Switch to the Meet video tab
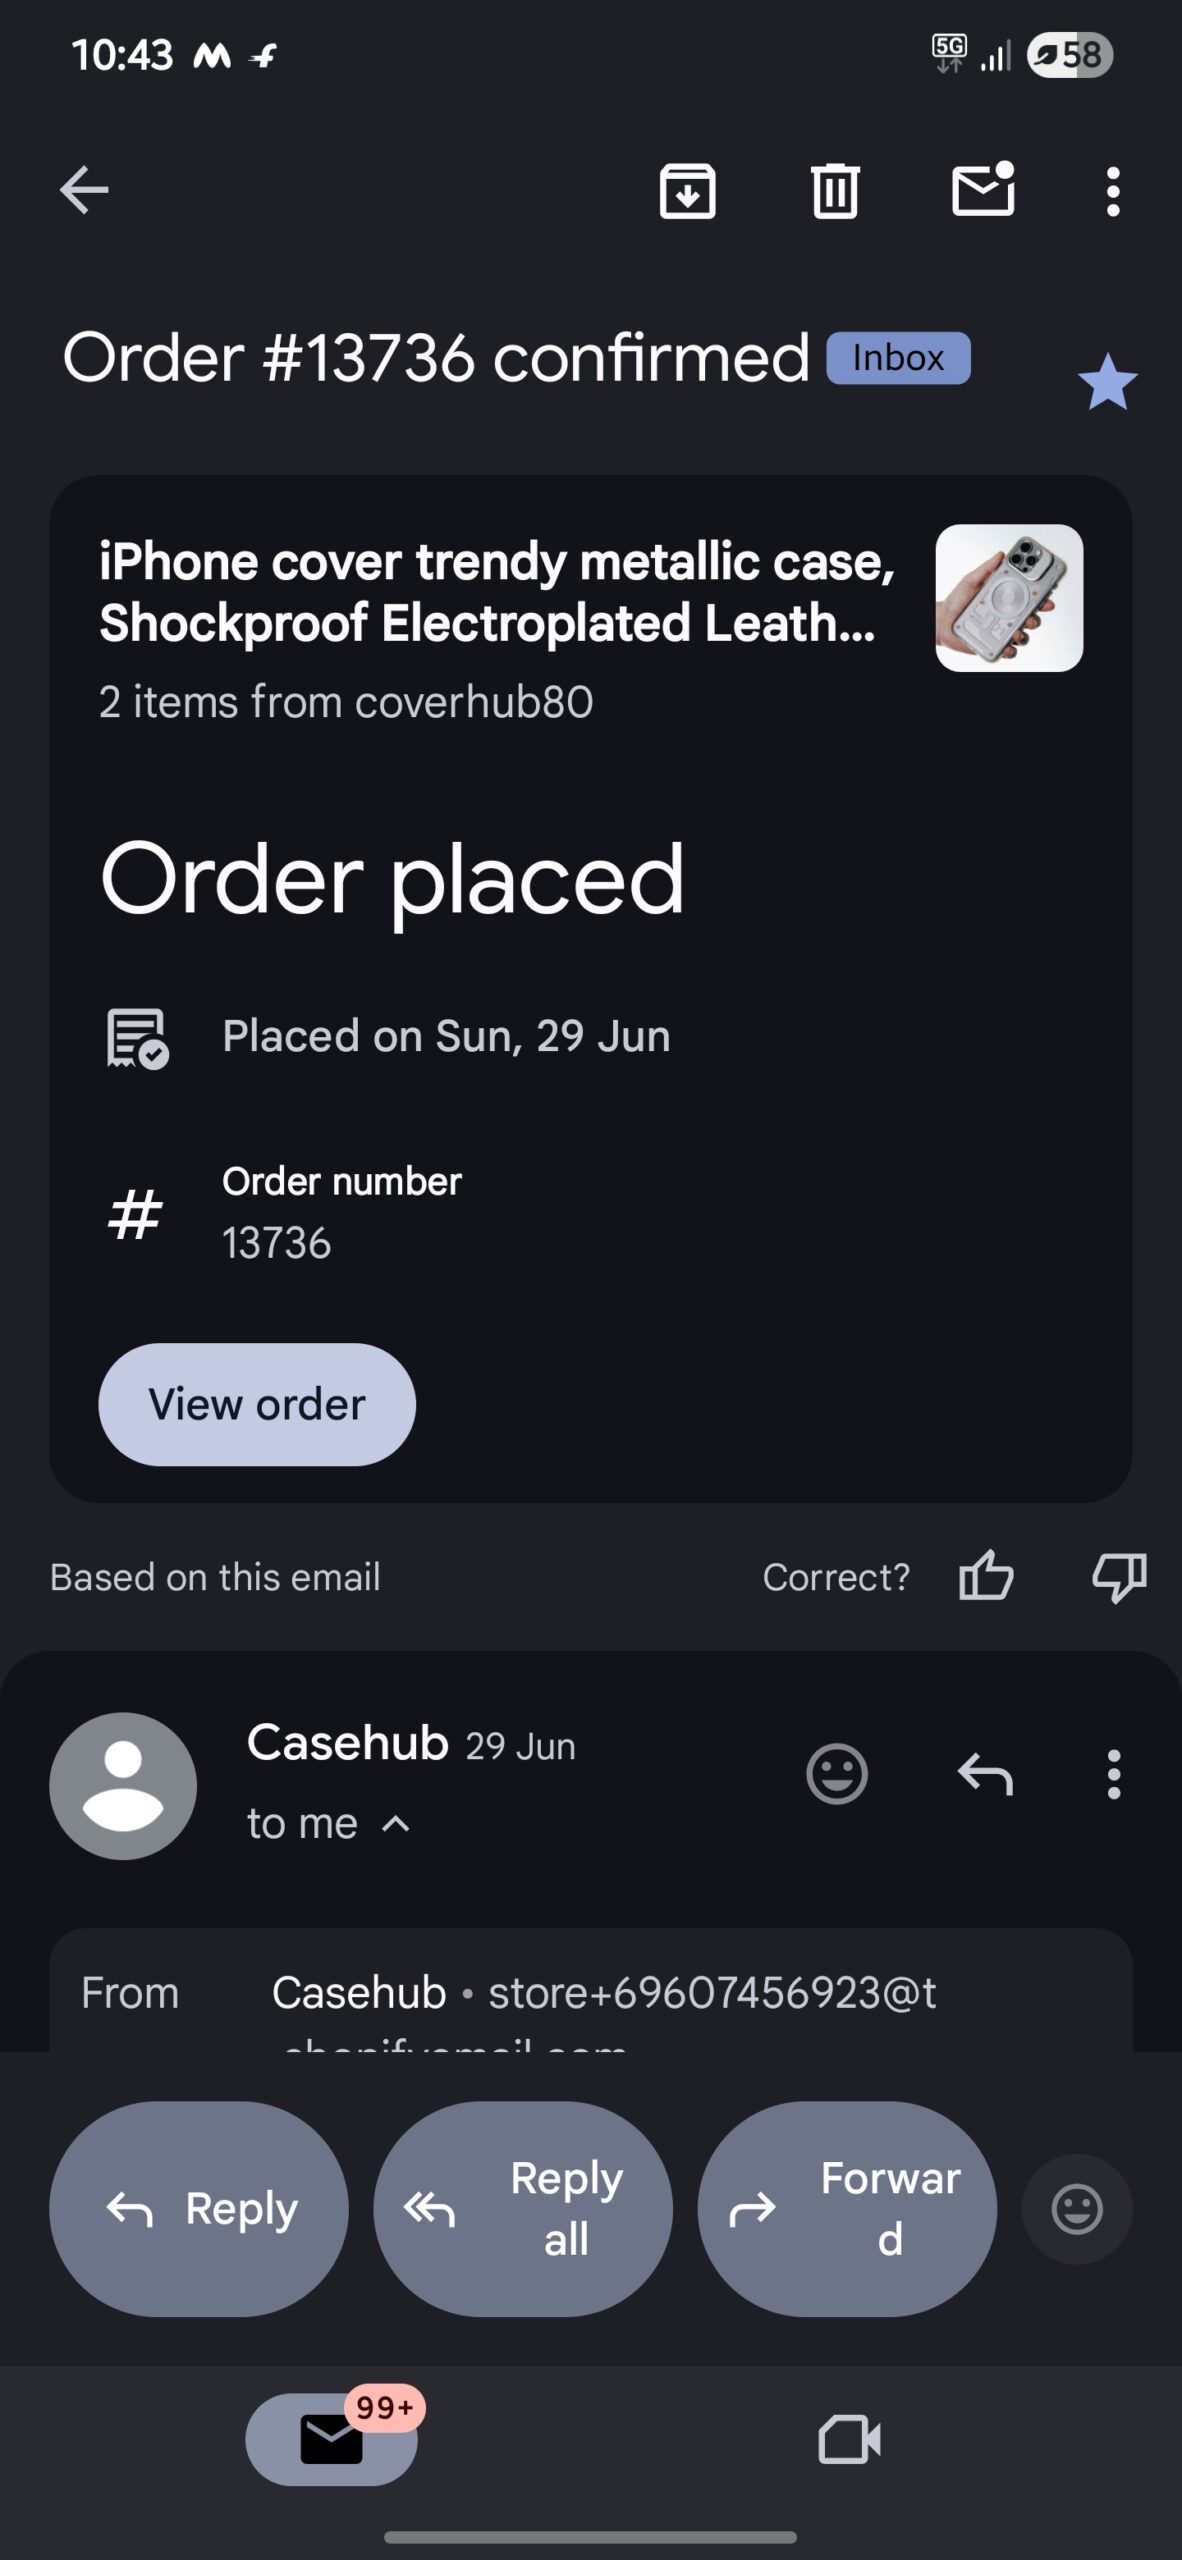Viewport: 1182px width, 2560px height. [x=849, y=2438]
